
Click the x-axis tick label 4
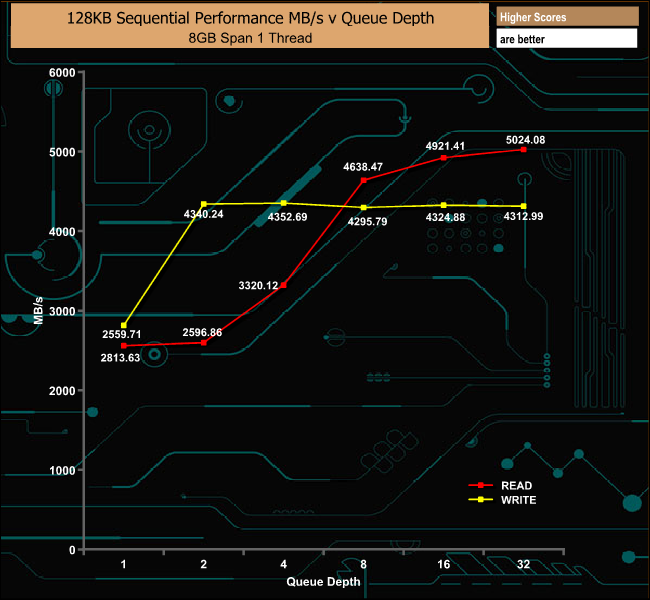(x=284, y=564)
